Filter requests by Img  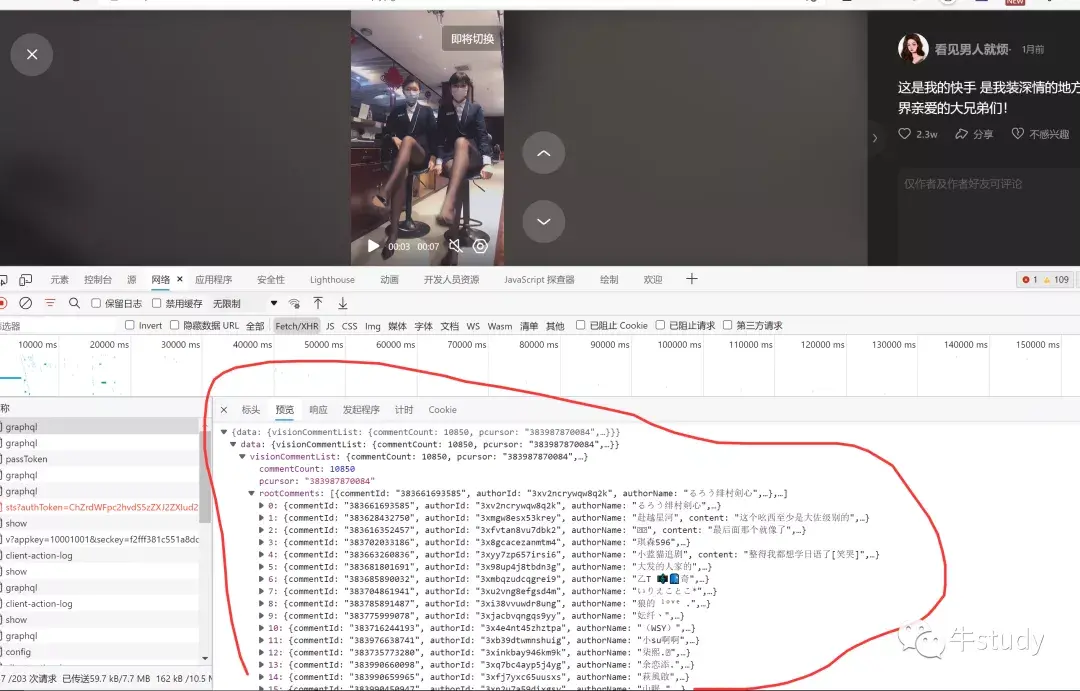coord(373,326)
